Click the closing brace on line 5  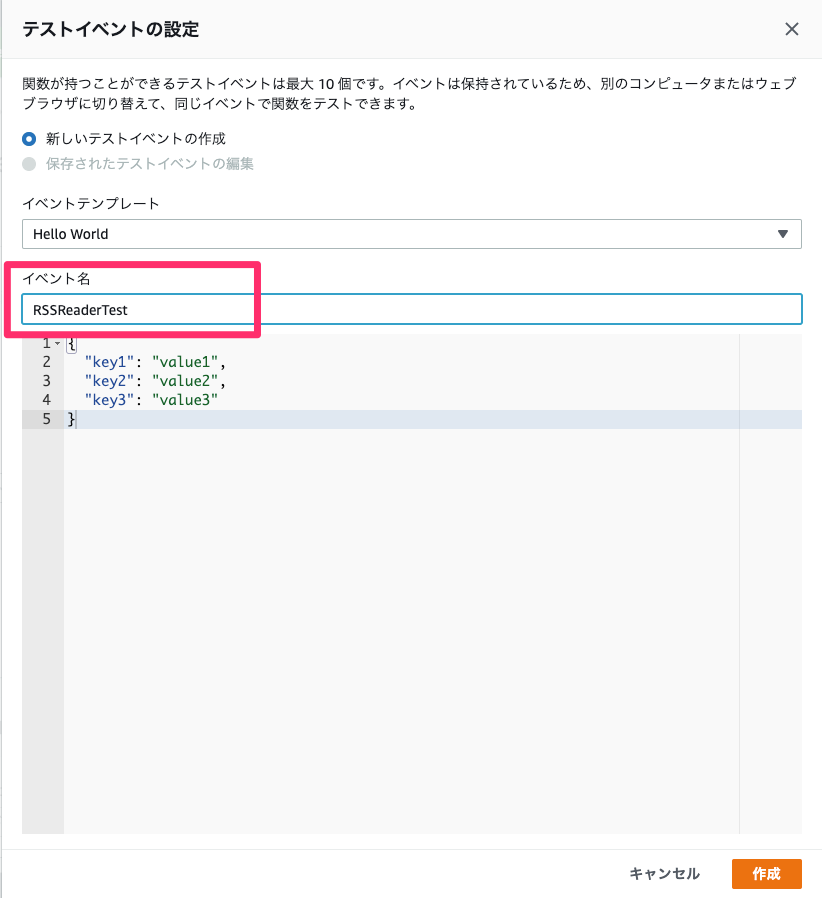[x=69, y=418]
